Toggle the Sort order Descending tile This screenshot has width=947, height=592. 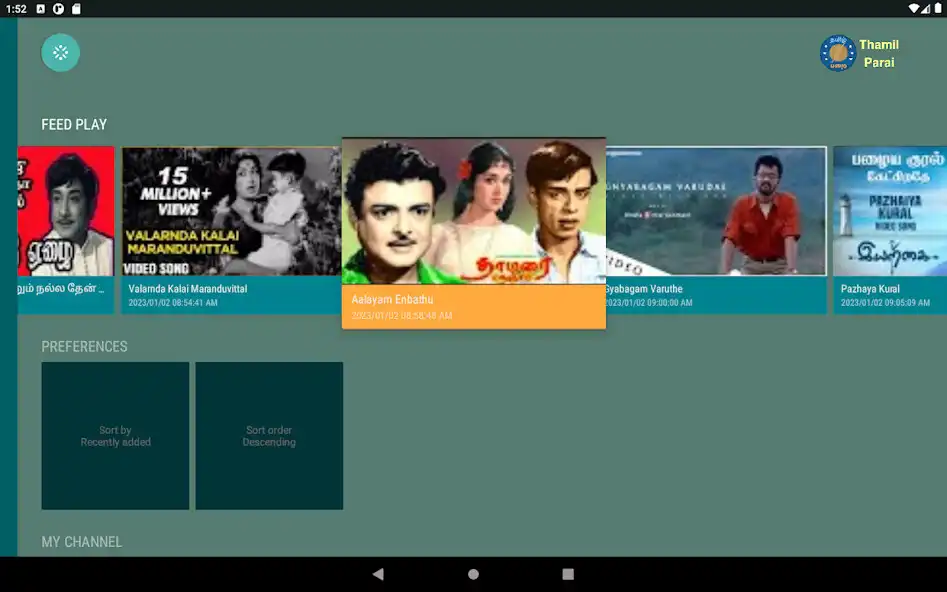(x=269, y=436)
